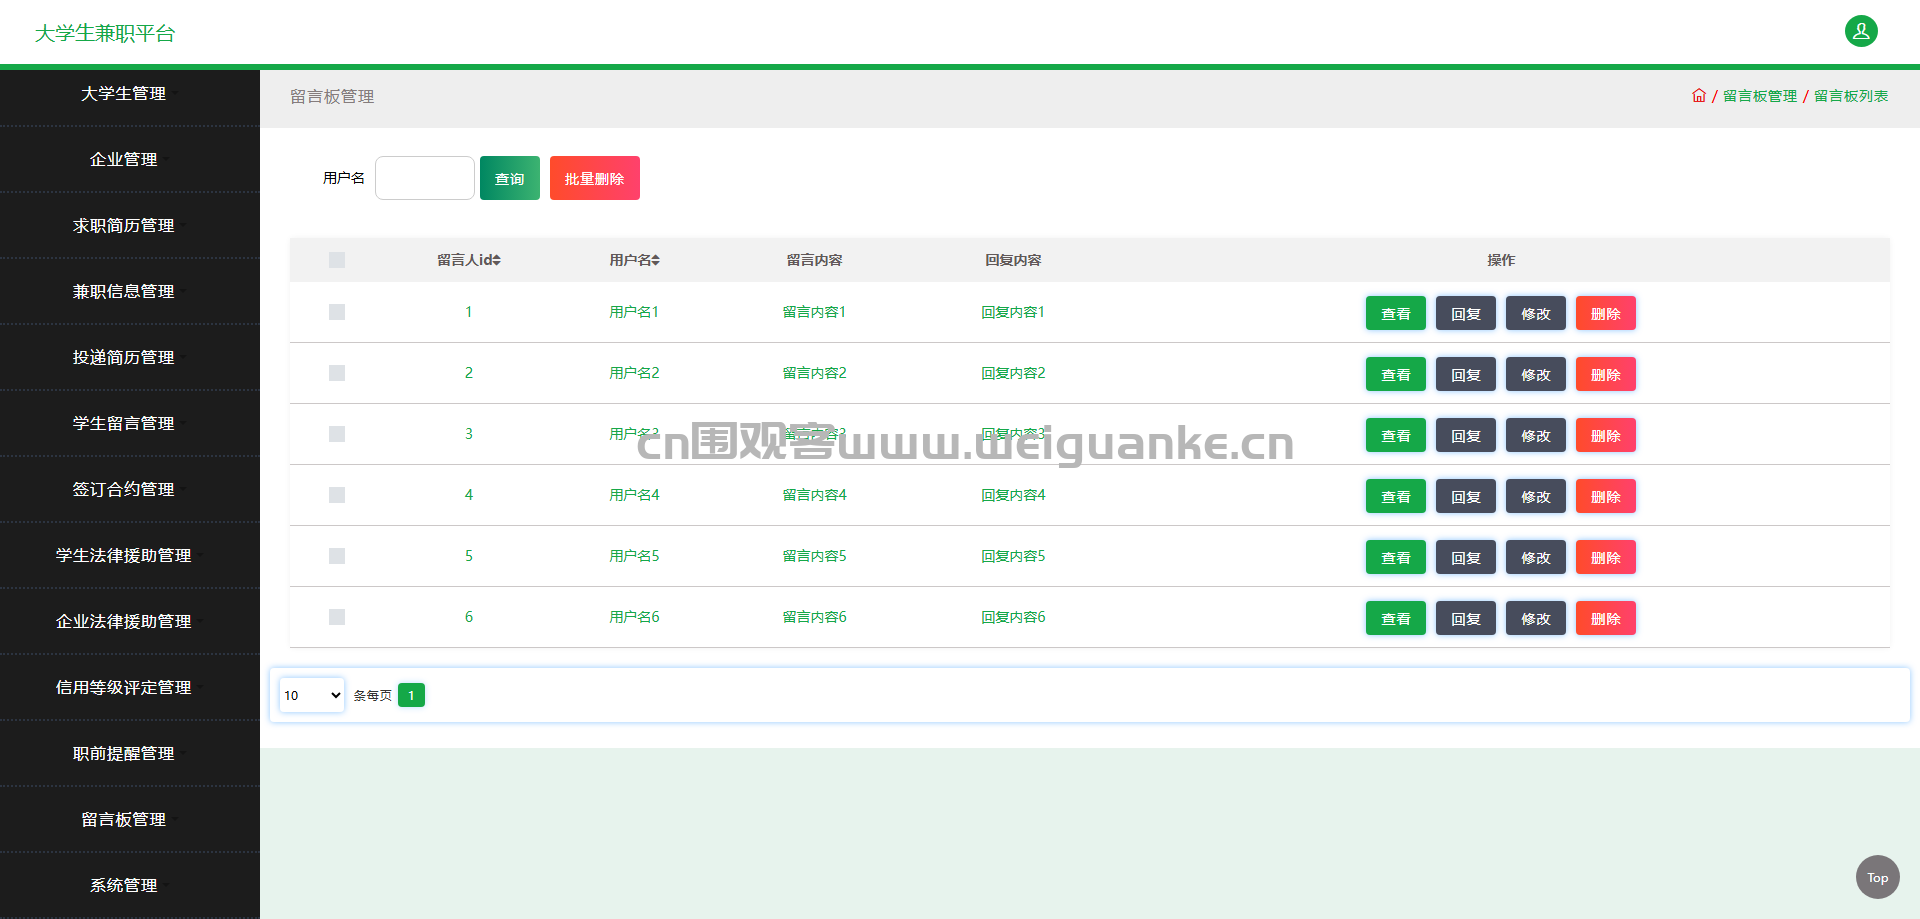This screenshot has height=919, width=1920.
Task: Click the 用户名6 cell
Action: tap(634, 617)
